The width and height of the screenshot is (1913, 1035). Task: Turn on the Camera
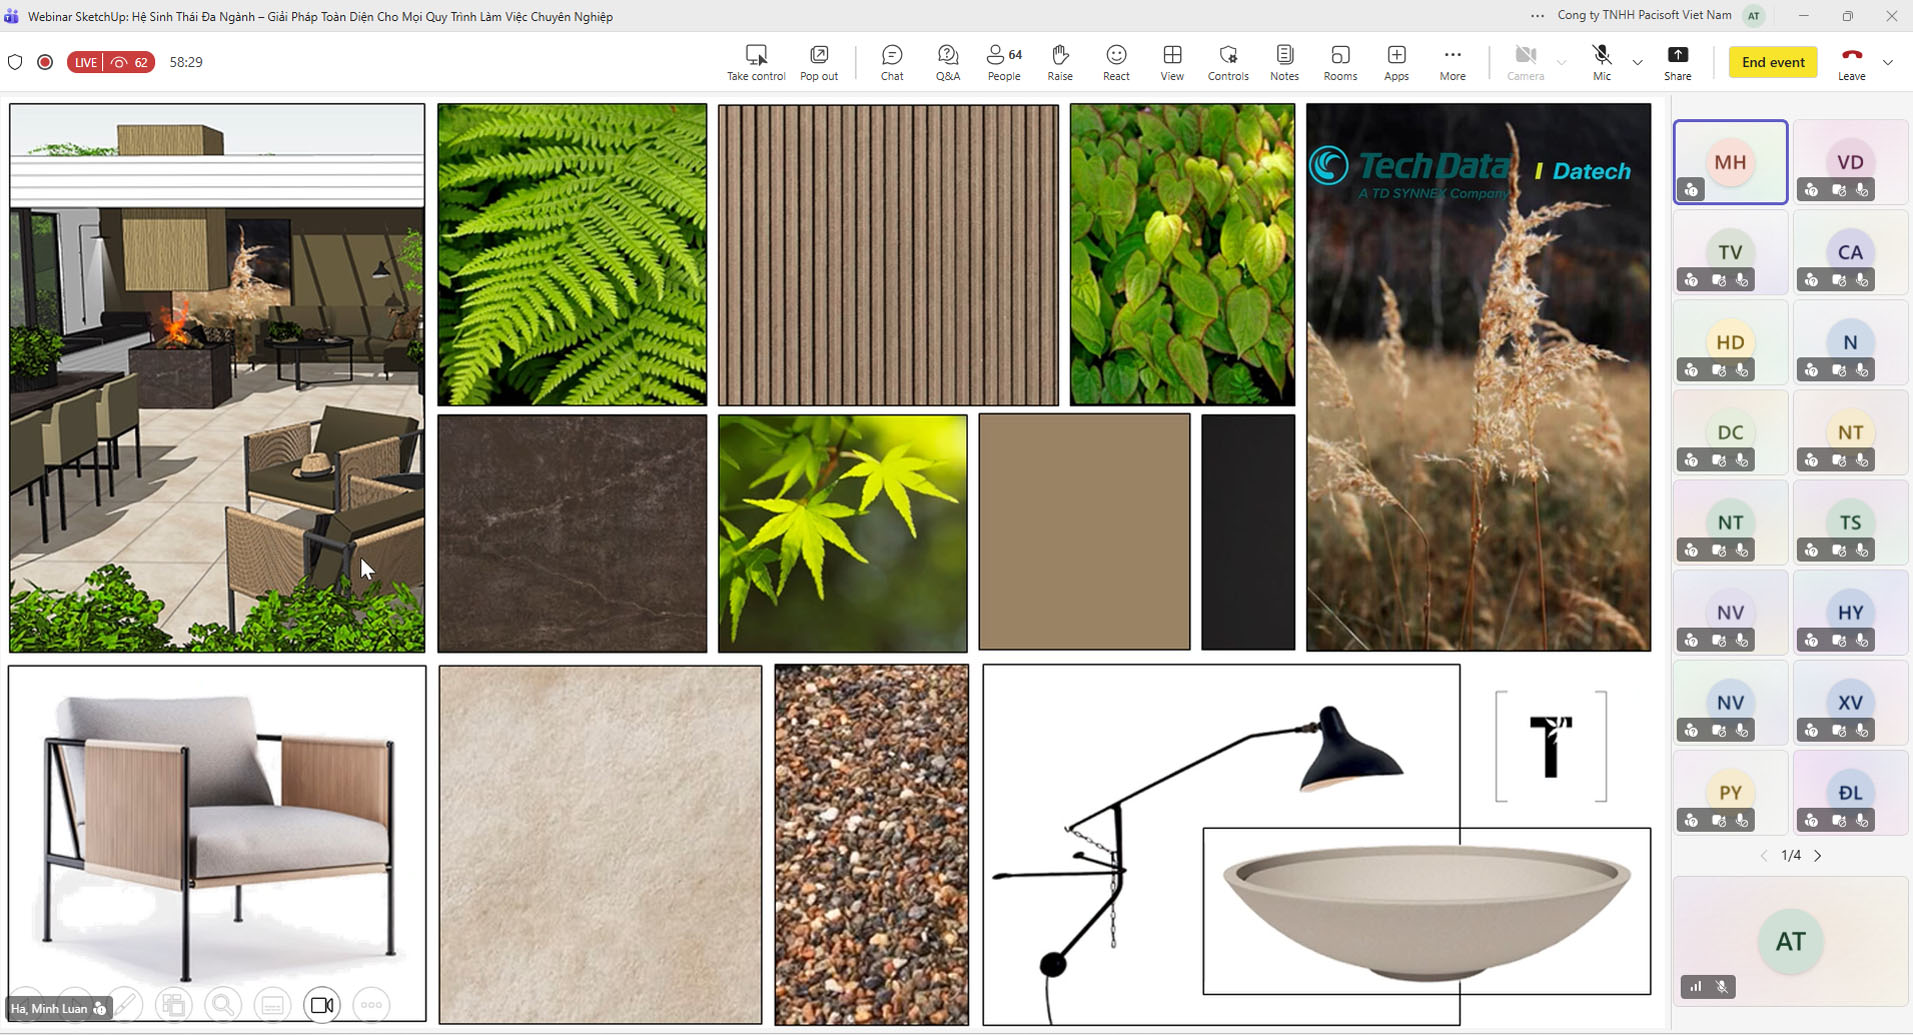point(1525,62)
